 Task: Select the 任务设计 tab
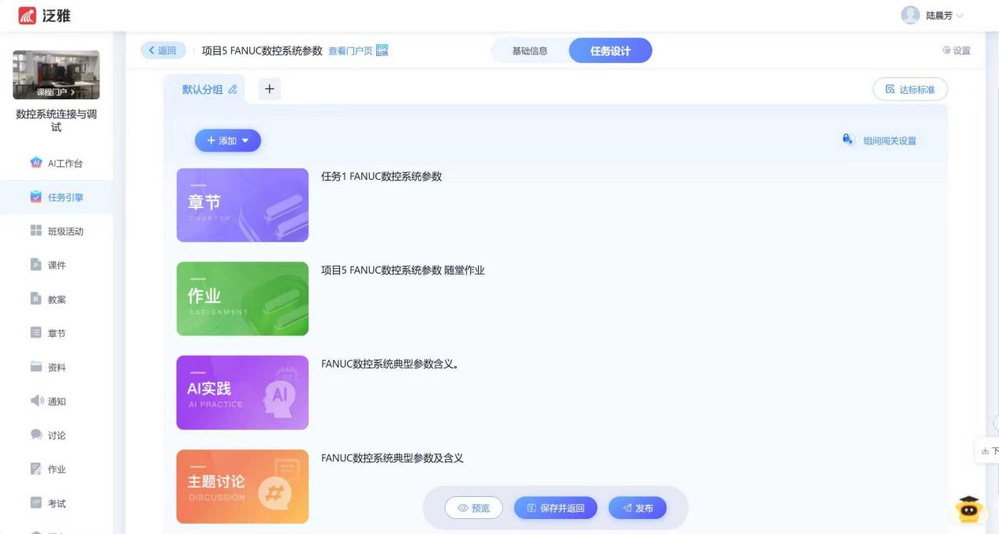pyautogui.click(x=610, y=51)
